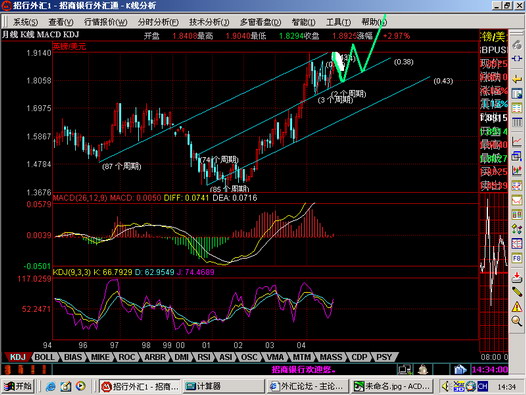
Task: Switch to the MASS indicator tab
Action: pos(331,357)
